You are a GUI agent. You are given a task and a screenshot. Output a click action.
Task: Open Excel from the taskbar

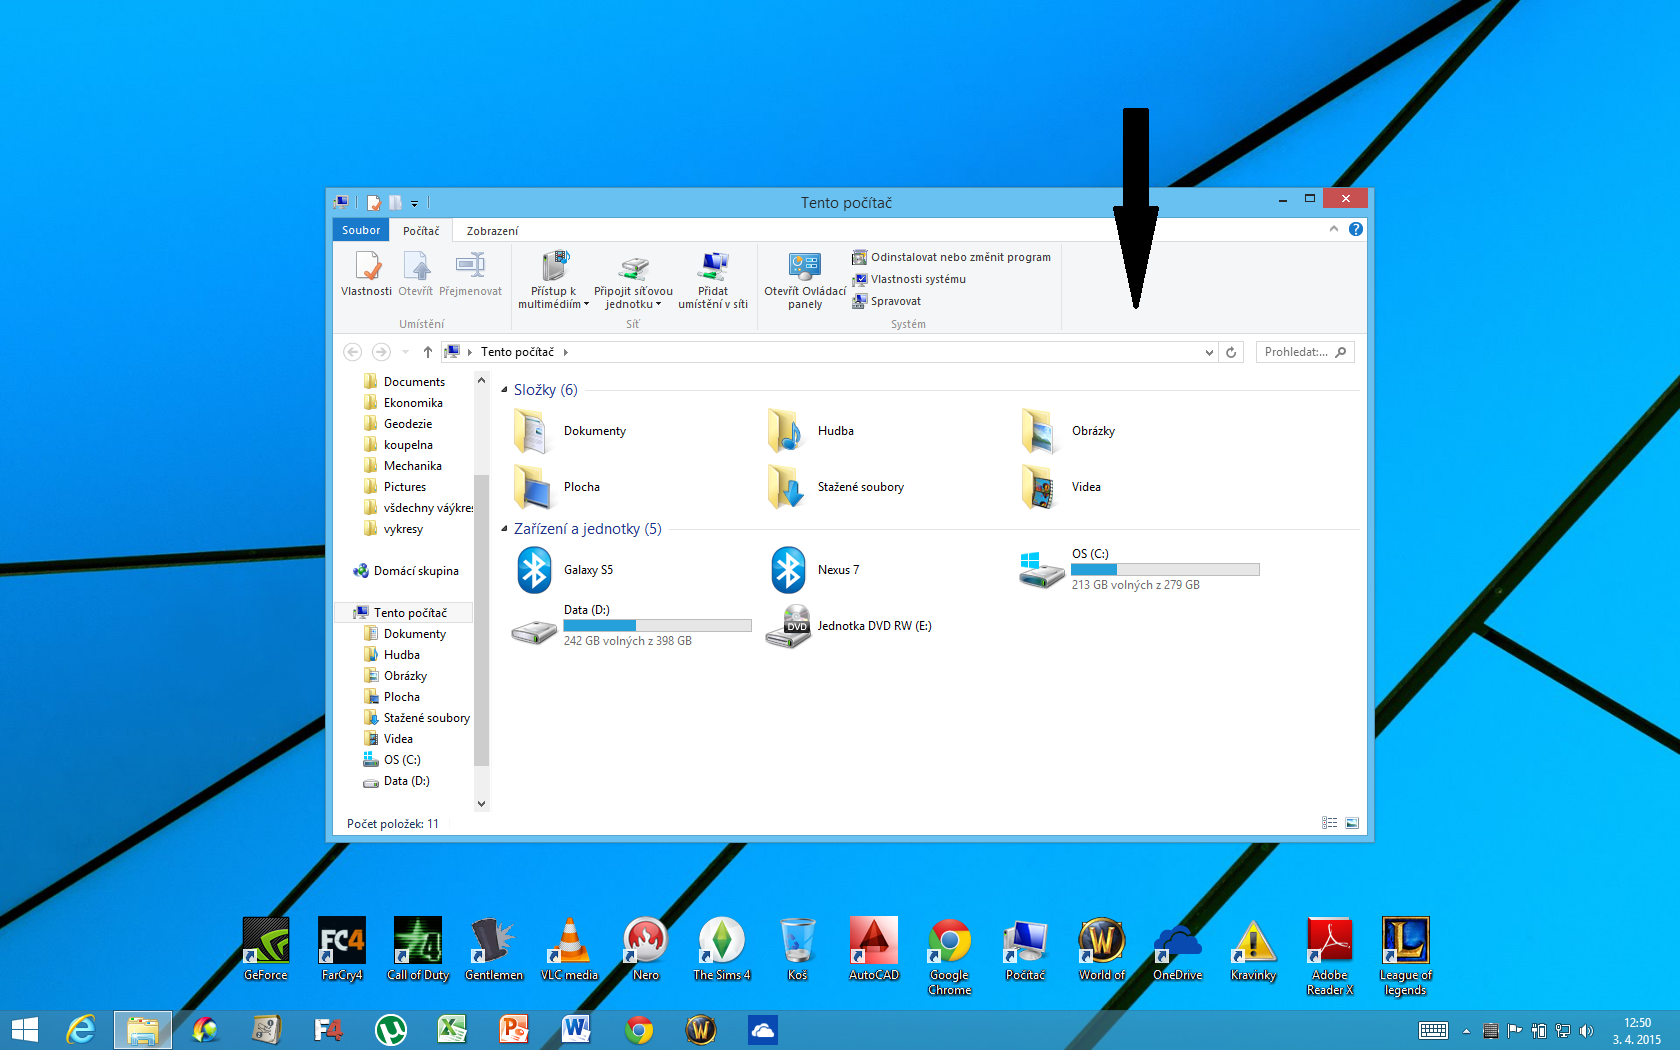click(x=452, y=1030)
